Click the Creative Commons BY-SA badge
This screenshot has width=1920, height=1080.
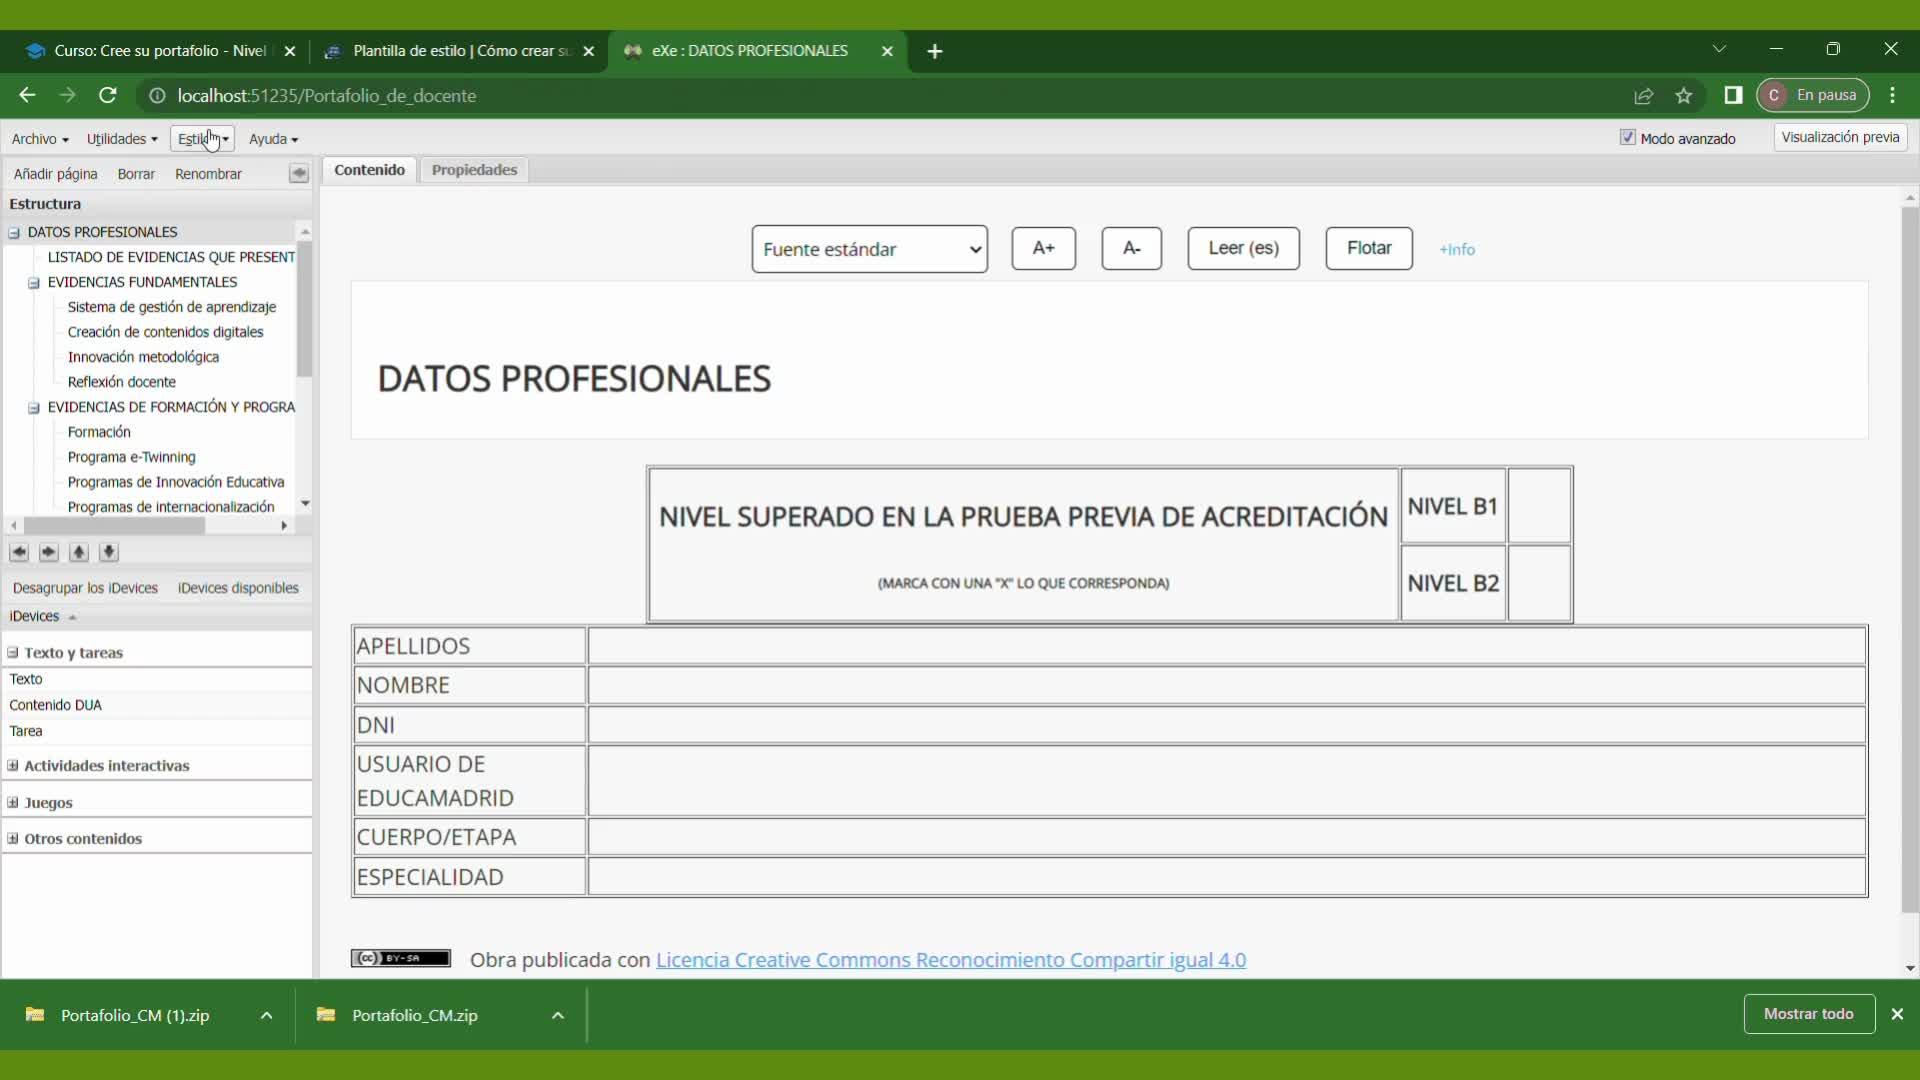(400, 959)
